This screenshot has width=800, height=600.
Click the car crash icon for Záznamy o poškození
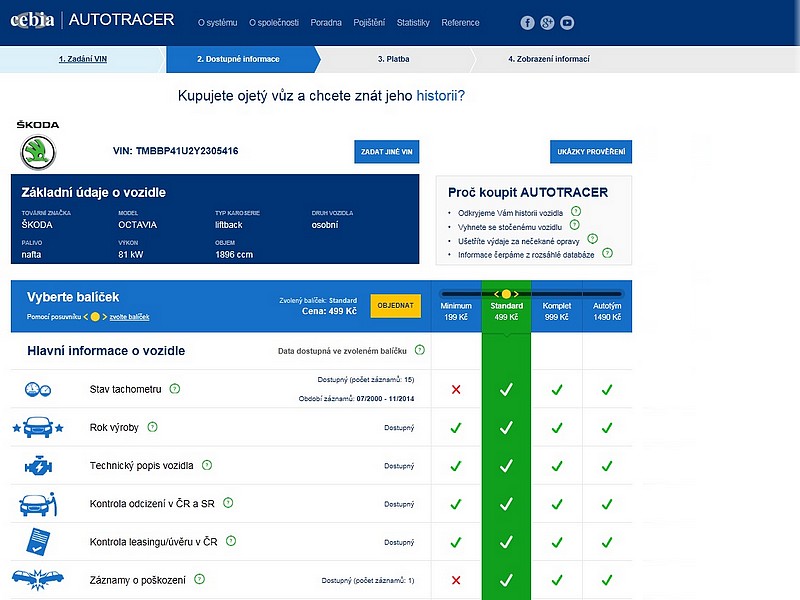(x=38, y=580)
